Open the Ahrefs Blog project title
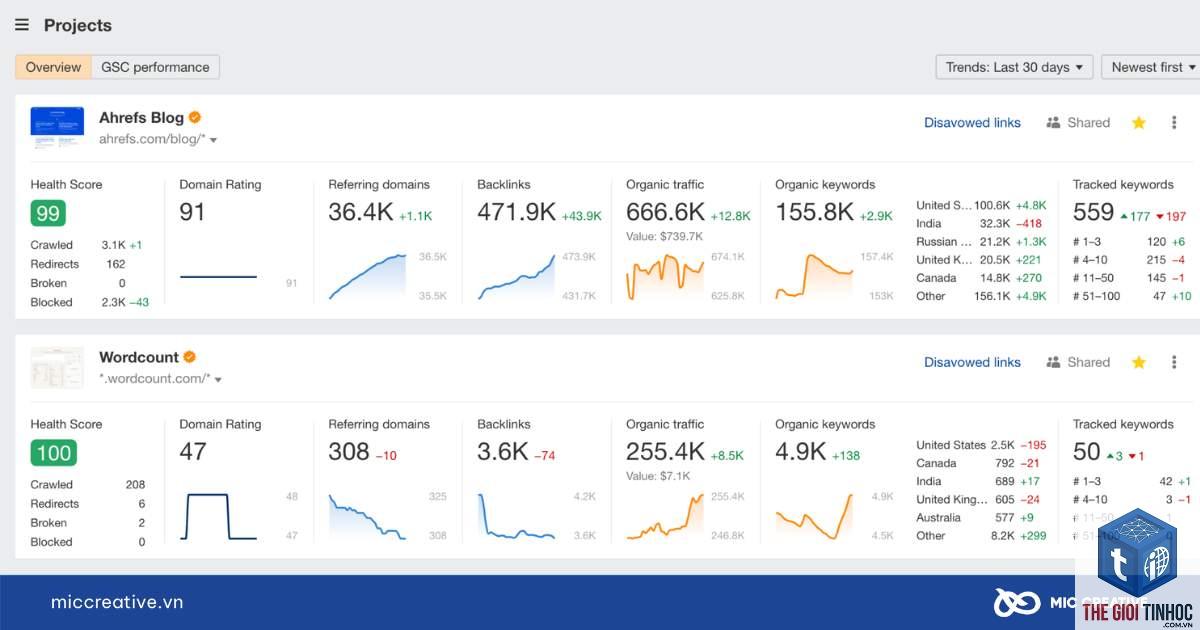The width and height of the screenshot is (1200, 630). (x=141, y=118)
